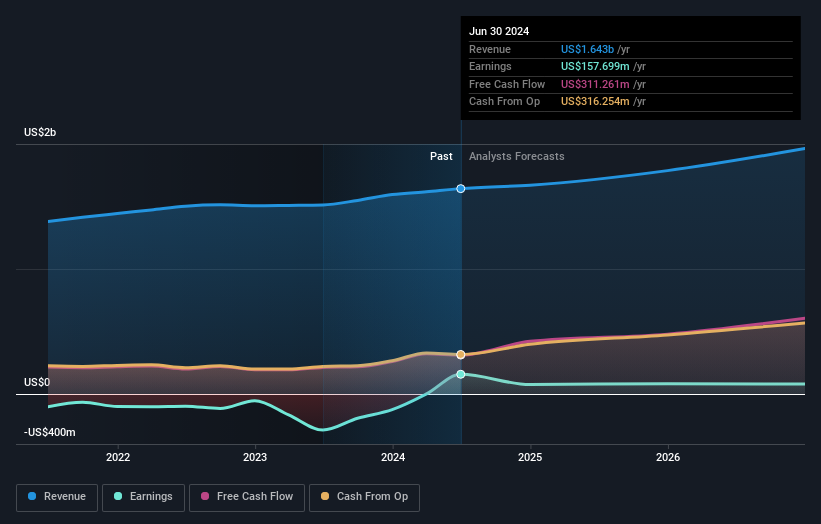
Task: Click the Past section label
Action: click(441, 156)
